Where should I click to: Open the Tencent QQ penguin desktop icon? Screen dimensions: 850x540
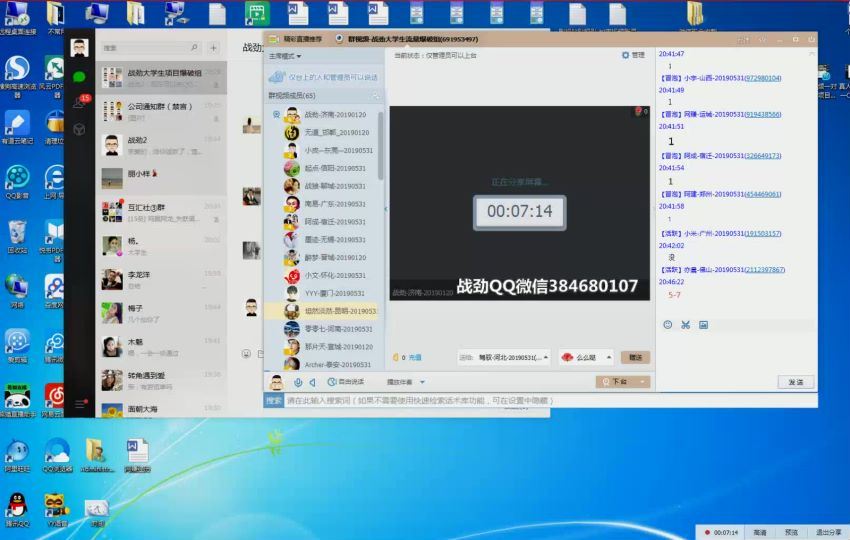tap(17, 510)
